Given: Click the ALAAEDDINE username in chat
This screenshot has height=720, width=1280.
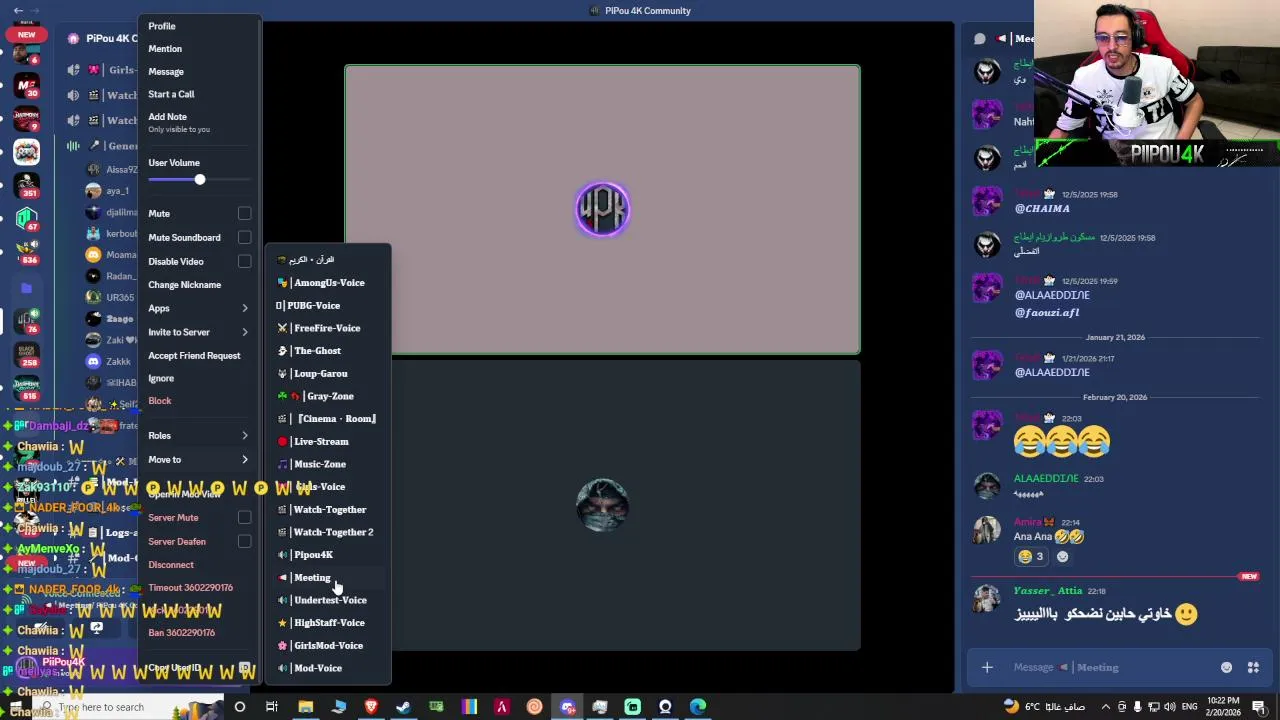Looking at the screenshot, I should click(1046, 479).
